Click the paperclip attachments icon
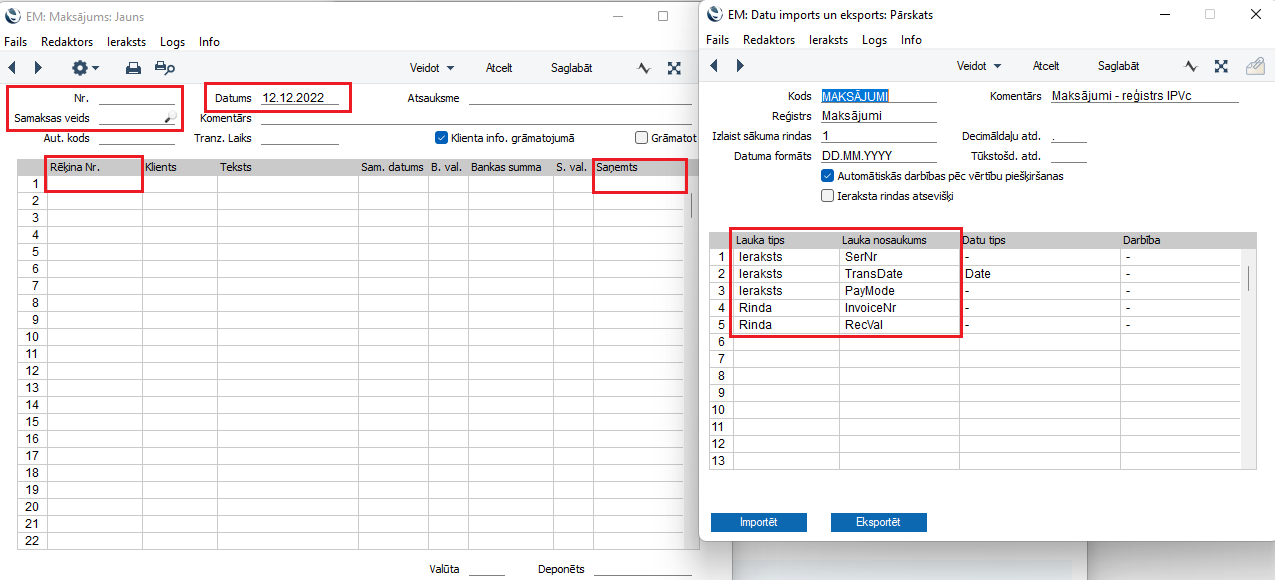The height and width of the screenshot is (580, 1275). (x=1254, y=66)
